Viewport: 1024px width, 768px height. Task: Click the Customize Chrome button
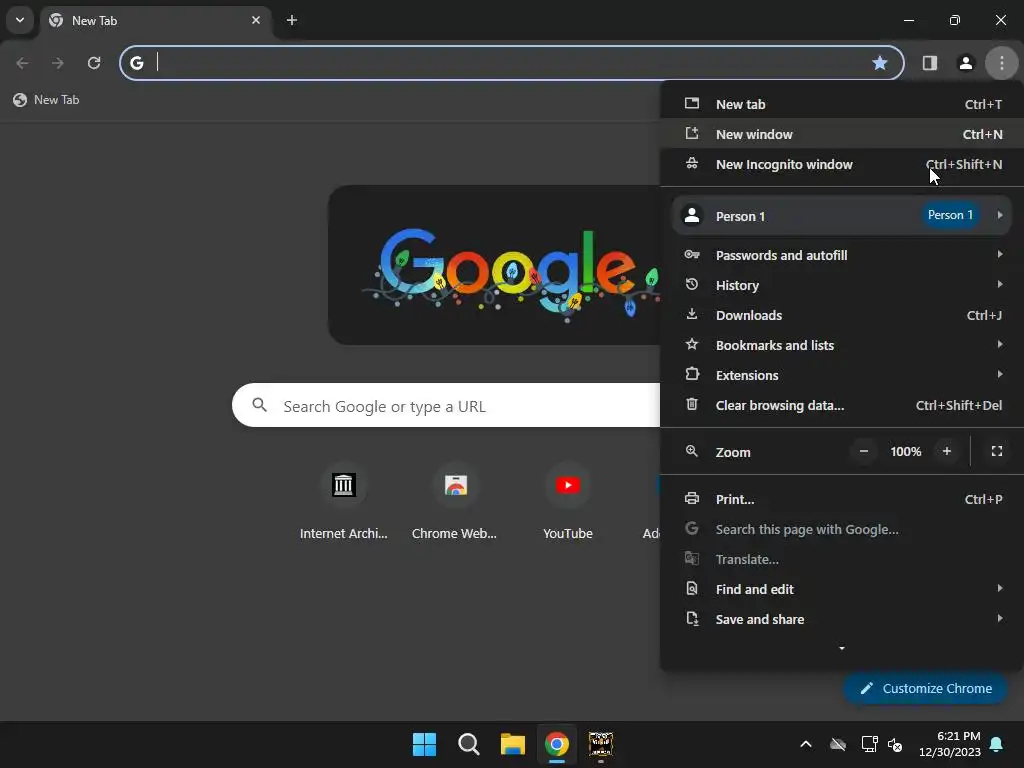pos(925,688)
